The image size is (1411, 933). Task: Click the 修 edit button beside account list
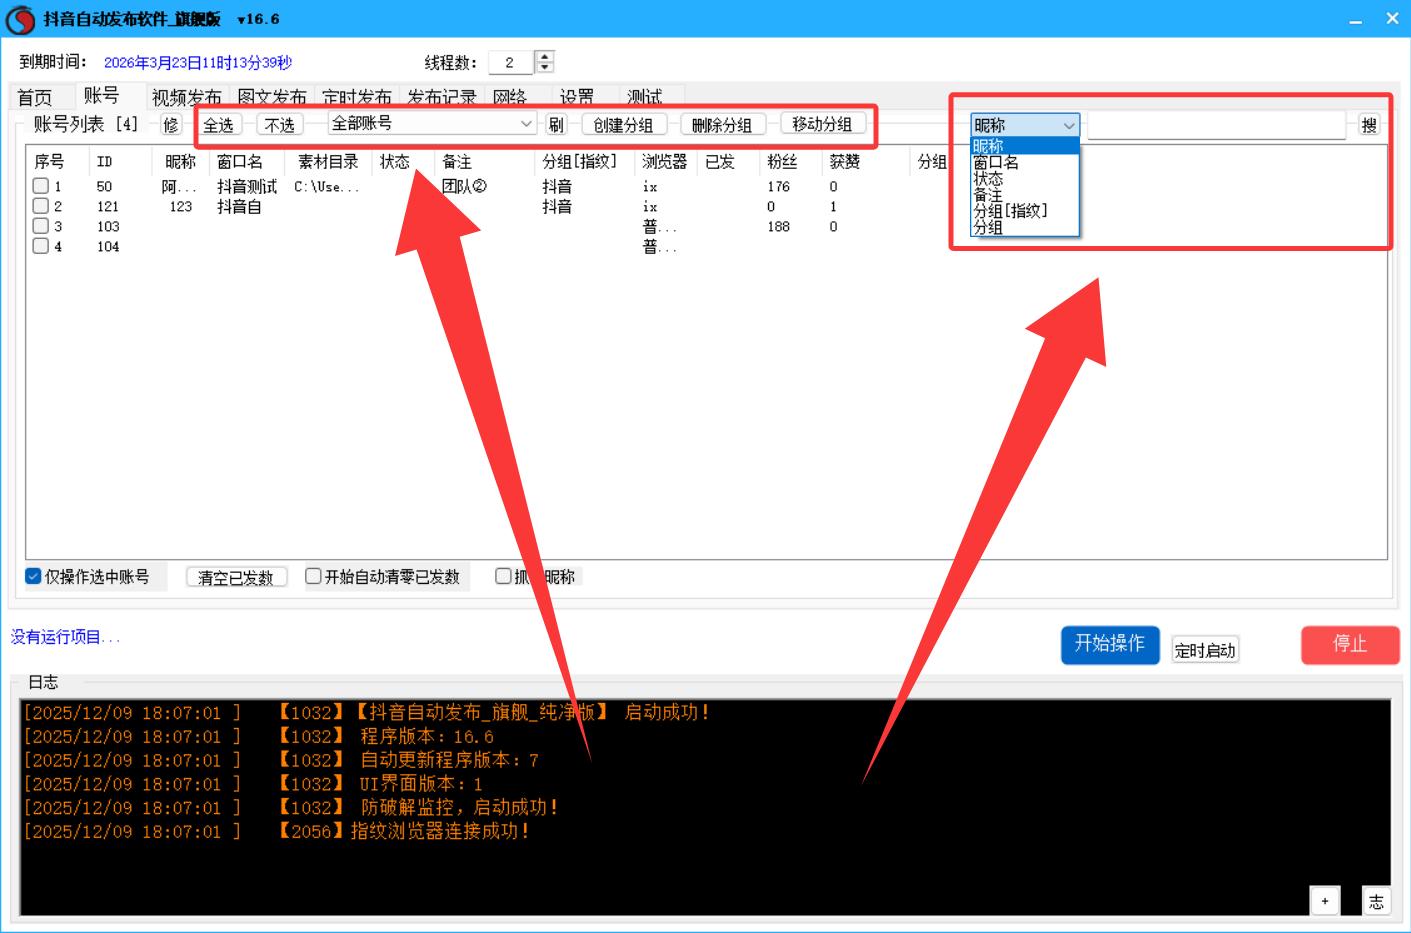[x=171, y=125]
